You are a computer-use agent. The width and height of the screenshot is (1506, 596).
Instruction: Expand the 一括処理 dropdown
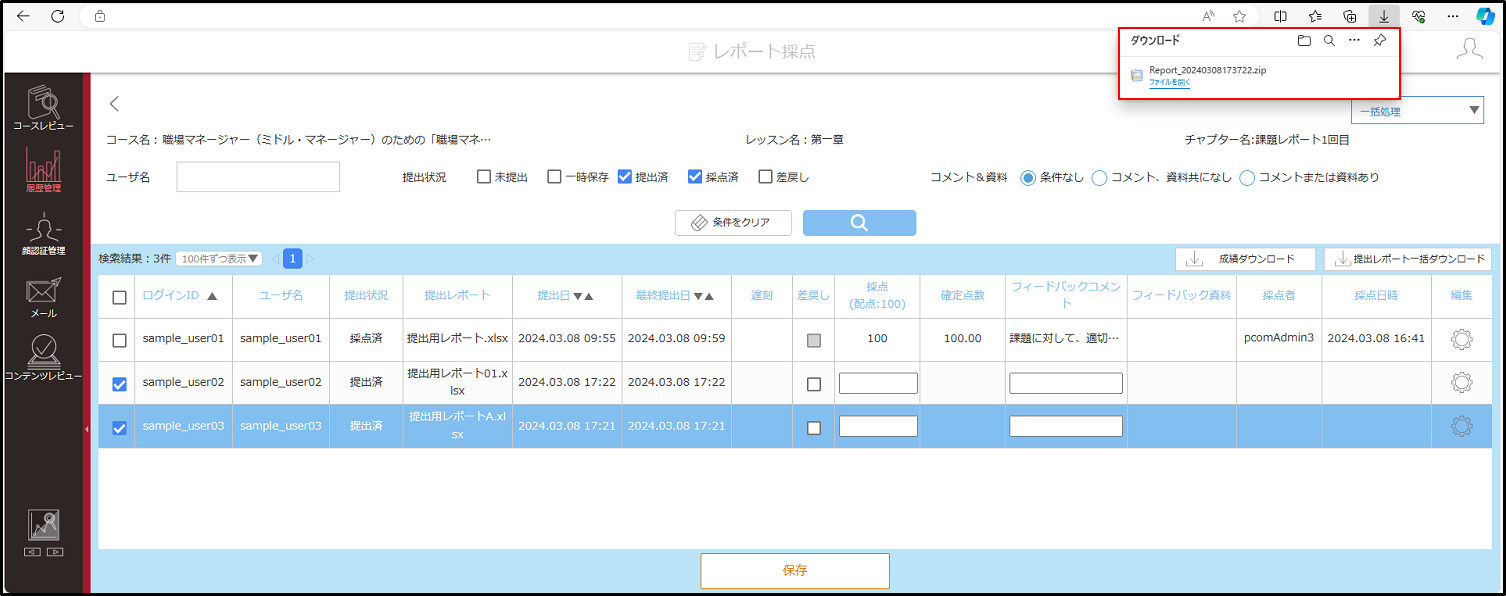pyautogui.click(x=1417, y=111)
